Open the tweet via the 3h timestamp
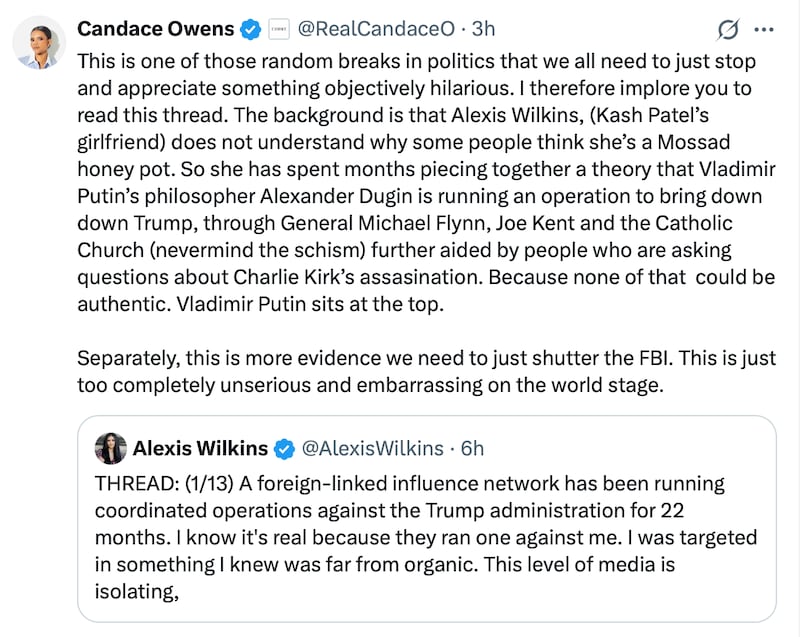 tap(485, 29)
